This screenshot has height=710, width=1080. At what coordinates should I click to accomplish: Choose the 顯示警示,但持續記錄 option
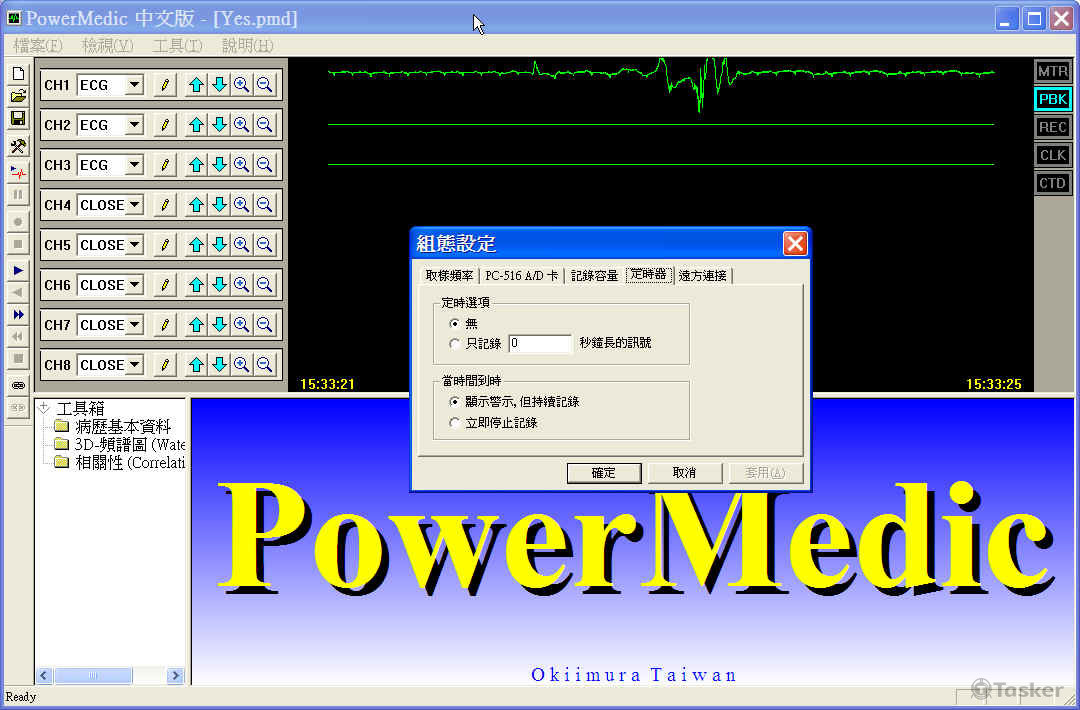coord(455,402)
